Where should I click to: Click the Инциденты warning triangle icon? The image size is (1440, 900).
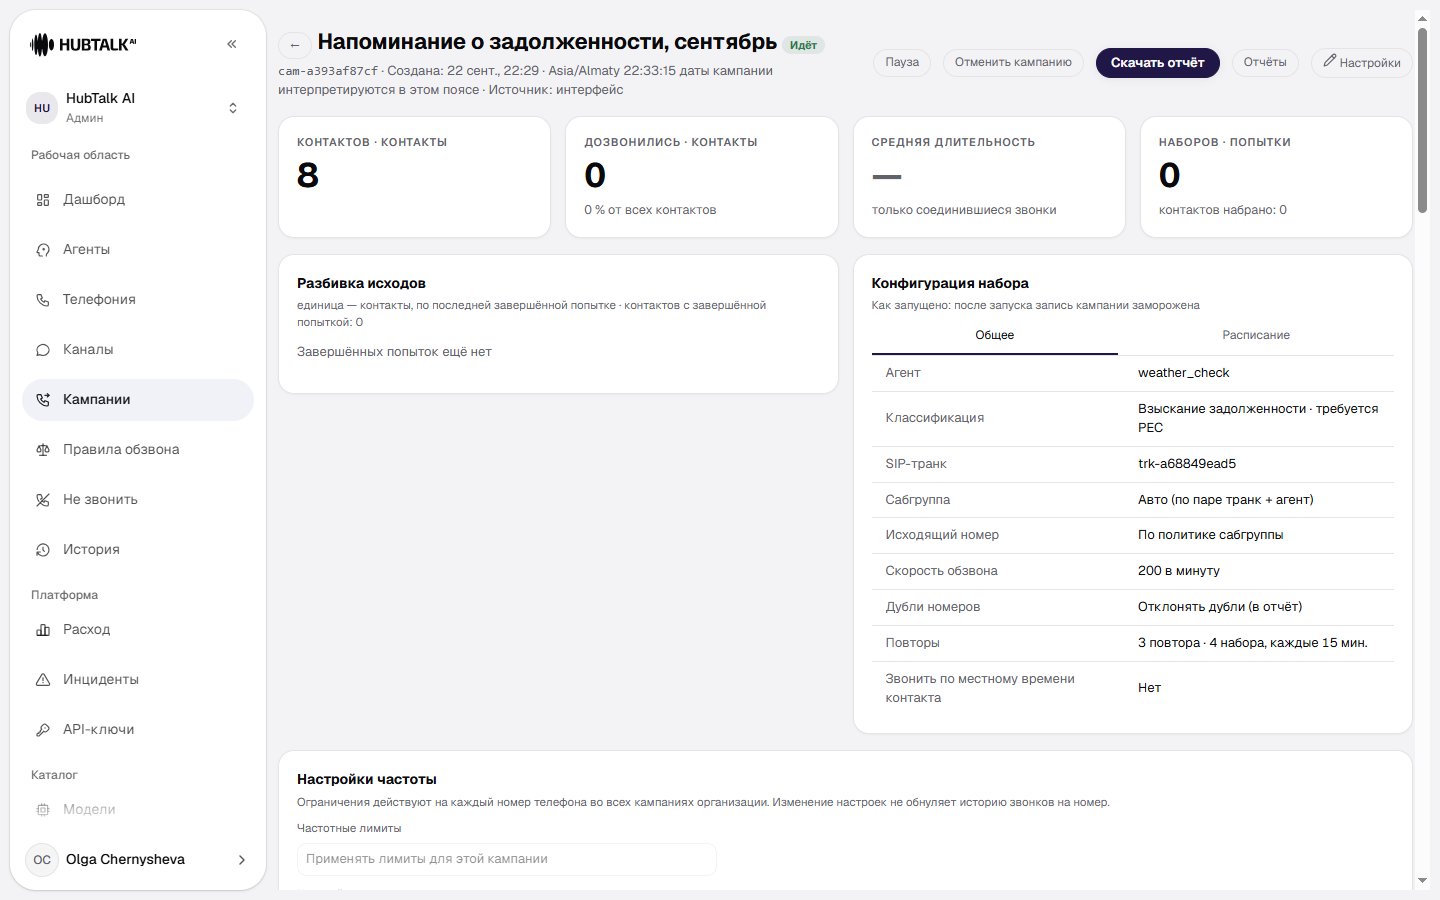coord(43,680)
